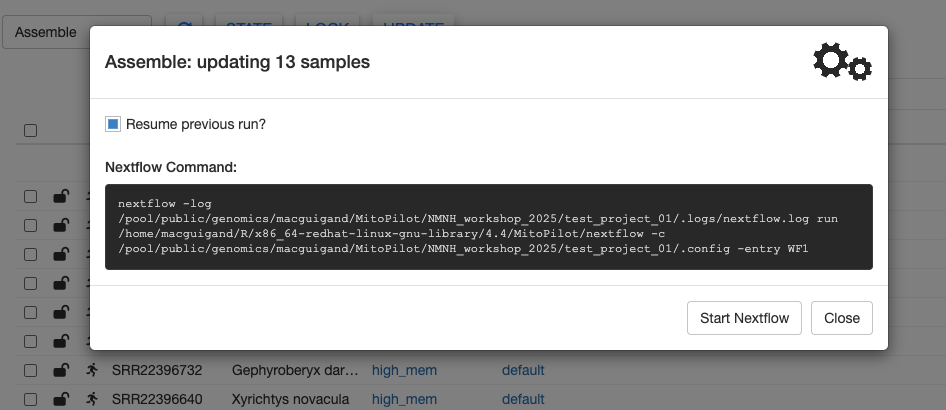The height and width of the screenshot is (410, 946).
Task: Toggle the lock icon for SRR22396732
Action: (x=61, y=370)
